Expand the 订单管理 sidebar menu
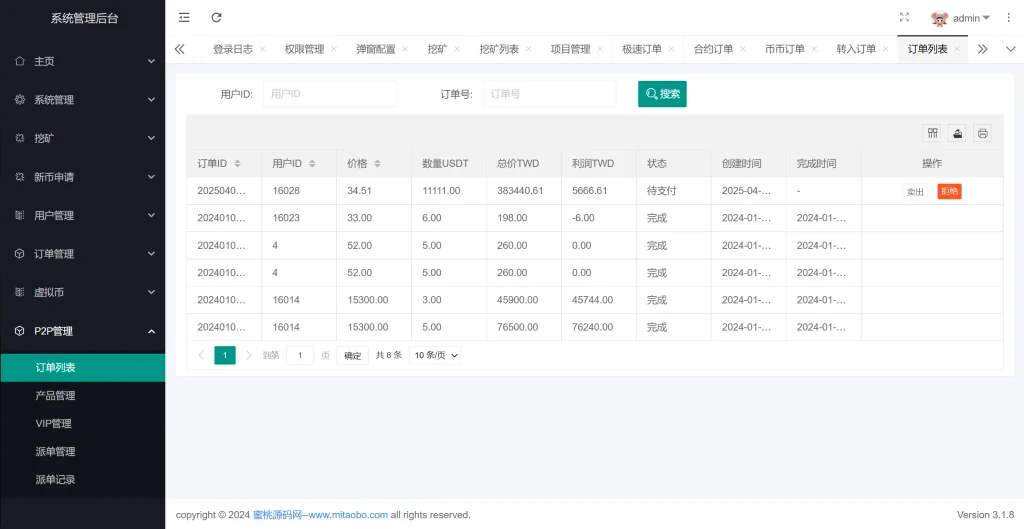 82,254
